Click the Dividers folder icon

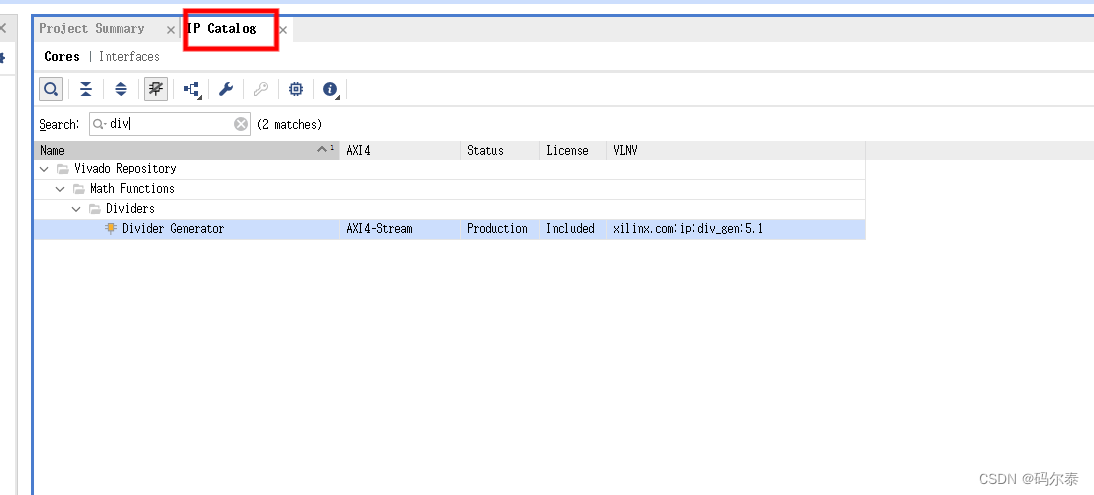click(x=95, y=209)
